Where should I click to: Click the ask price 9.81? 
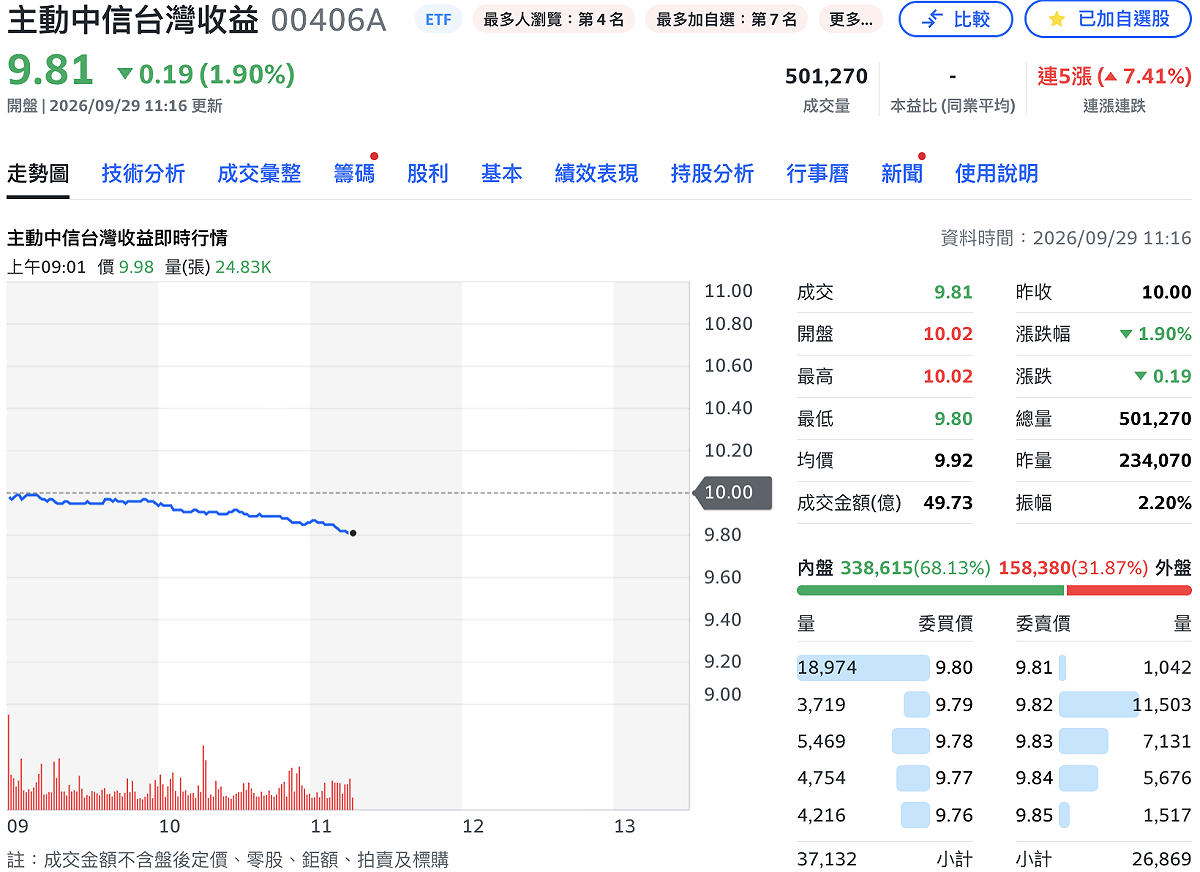pyautogui.click(x=1034, y=667)
